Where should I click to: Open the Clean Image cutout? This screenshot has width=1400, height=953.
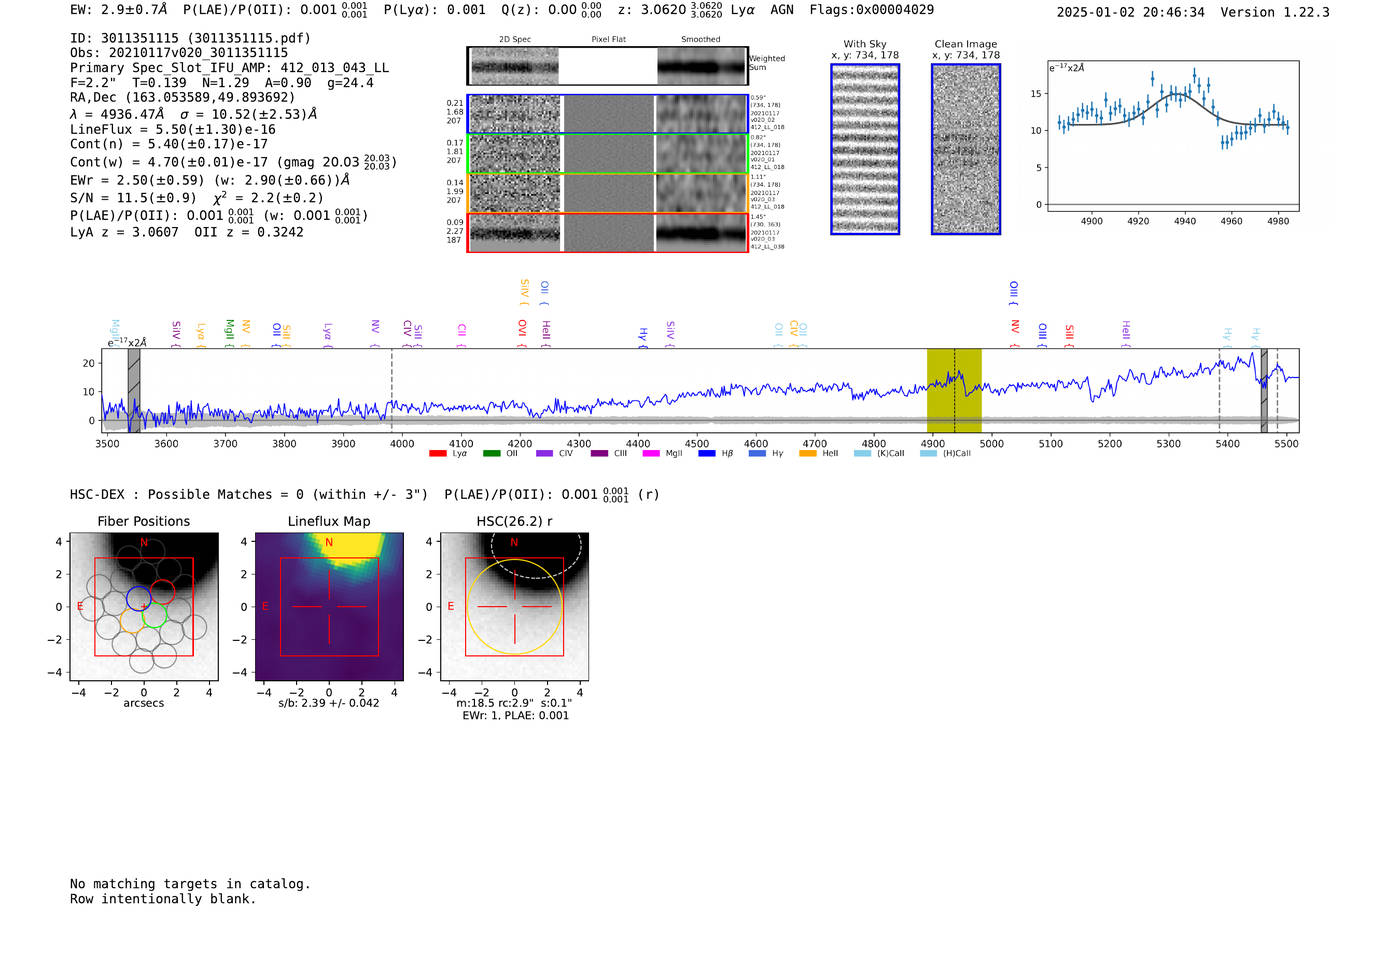click(x=966, y=149)
